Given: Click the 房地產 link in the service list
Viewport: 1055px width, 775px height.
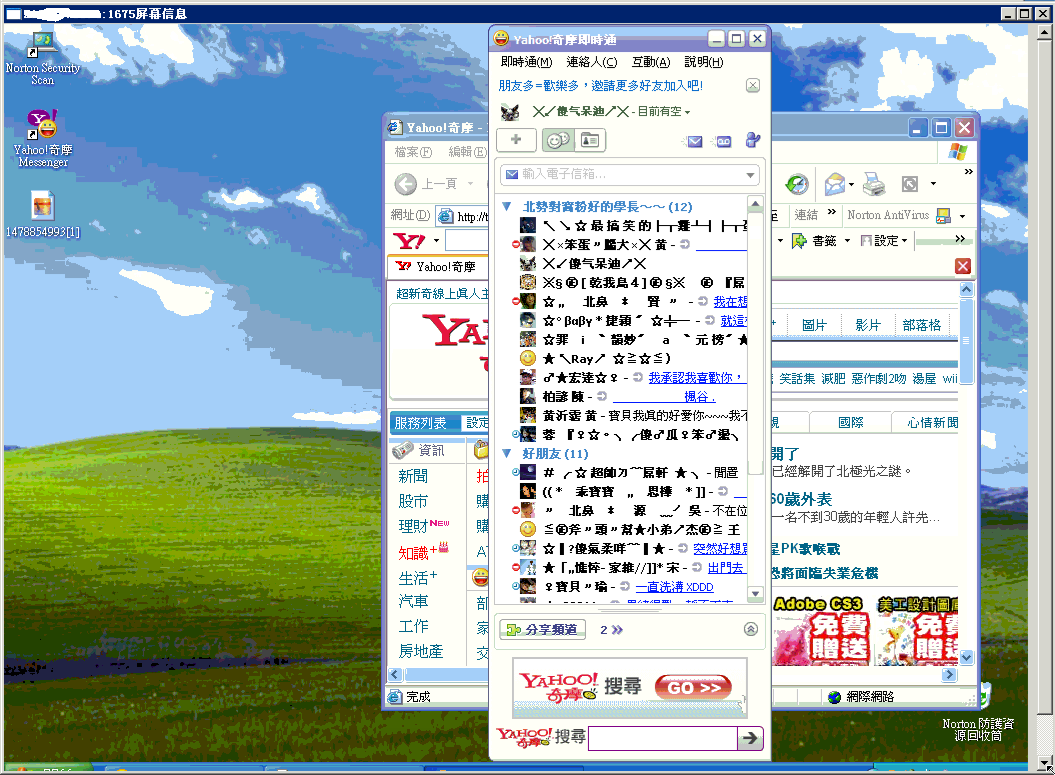Looking at the screenshot, I should [421, 651].
